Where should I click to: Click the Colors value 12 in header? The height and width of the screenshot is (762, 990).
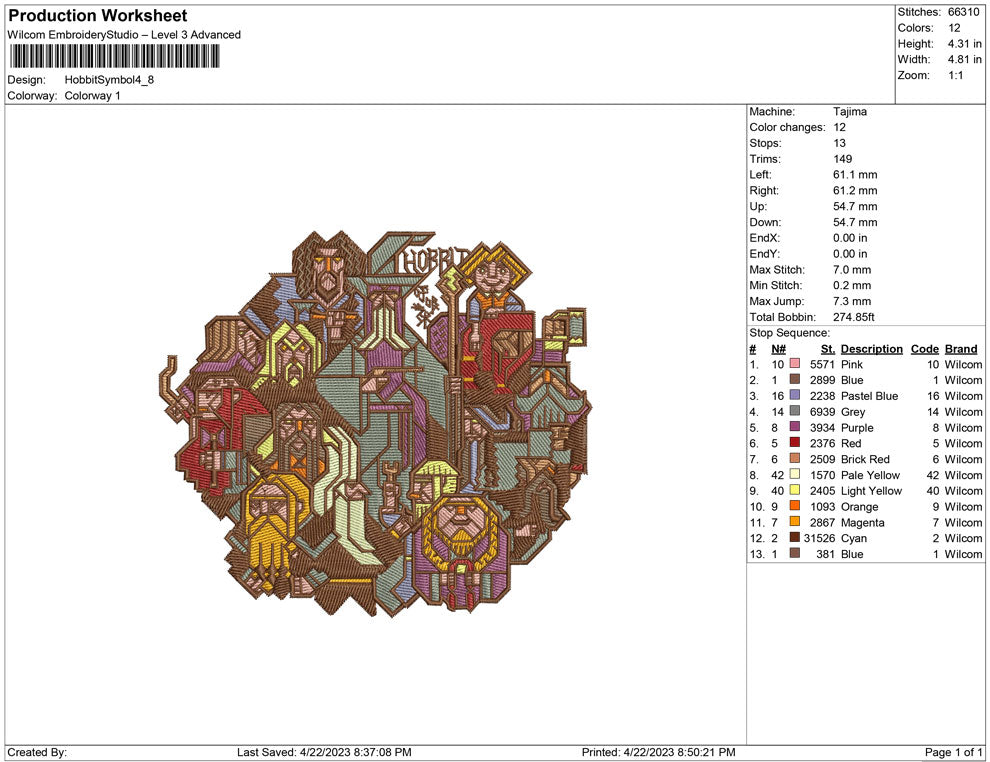[x=954, y=28]
